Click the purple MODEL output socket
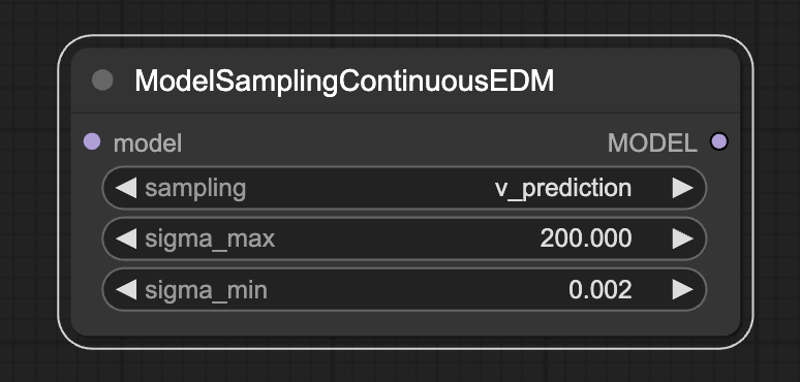The image size is (800, 382). 719,141
